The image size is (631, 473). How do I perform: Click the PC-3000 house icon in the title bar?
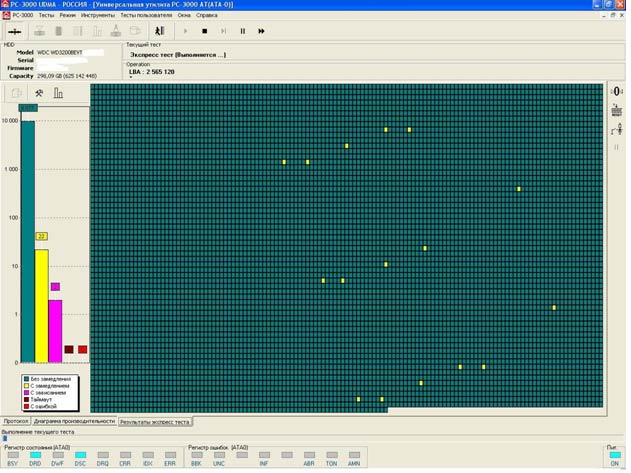pyautogui.click(x=5, y=4)
